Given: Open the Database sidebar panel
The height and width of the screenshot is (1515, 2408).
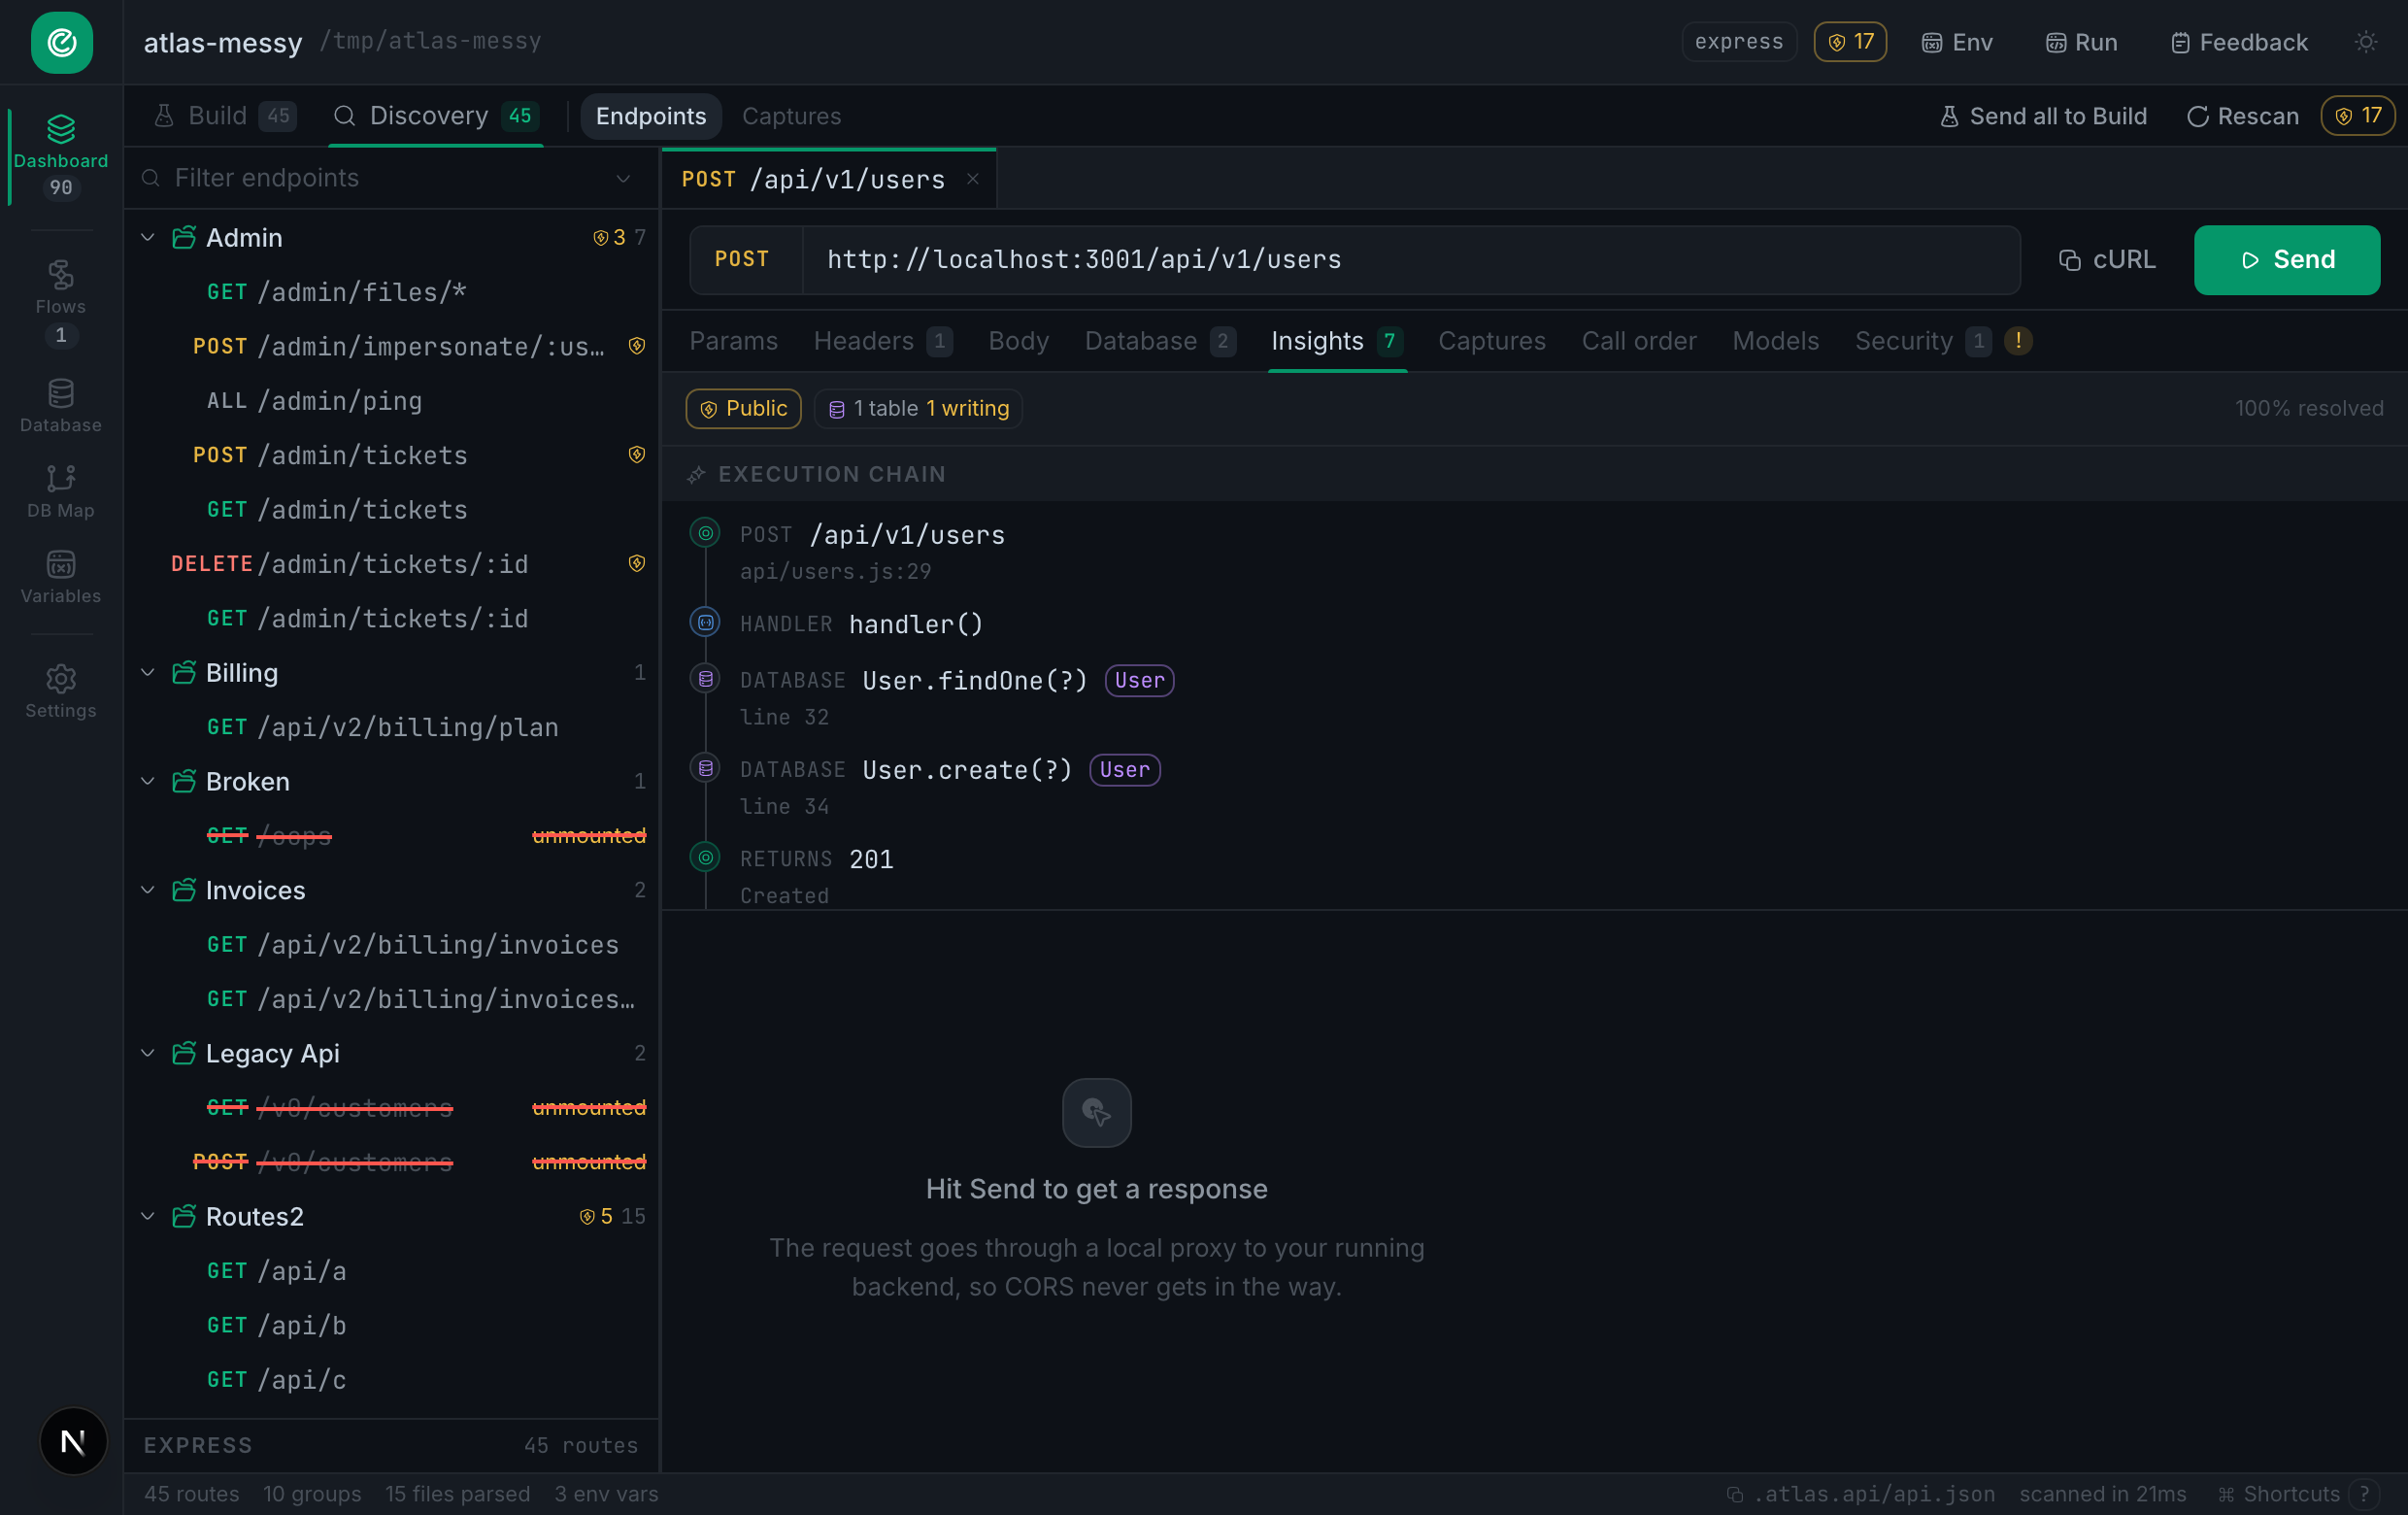Looking at the screenshot, I should click(61, 406).
